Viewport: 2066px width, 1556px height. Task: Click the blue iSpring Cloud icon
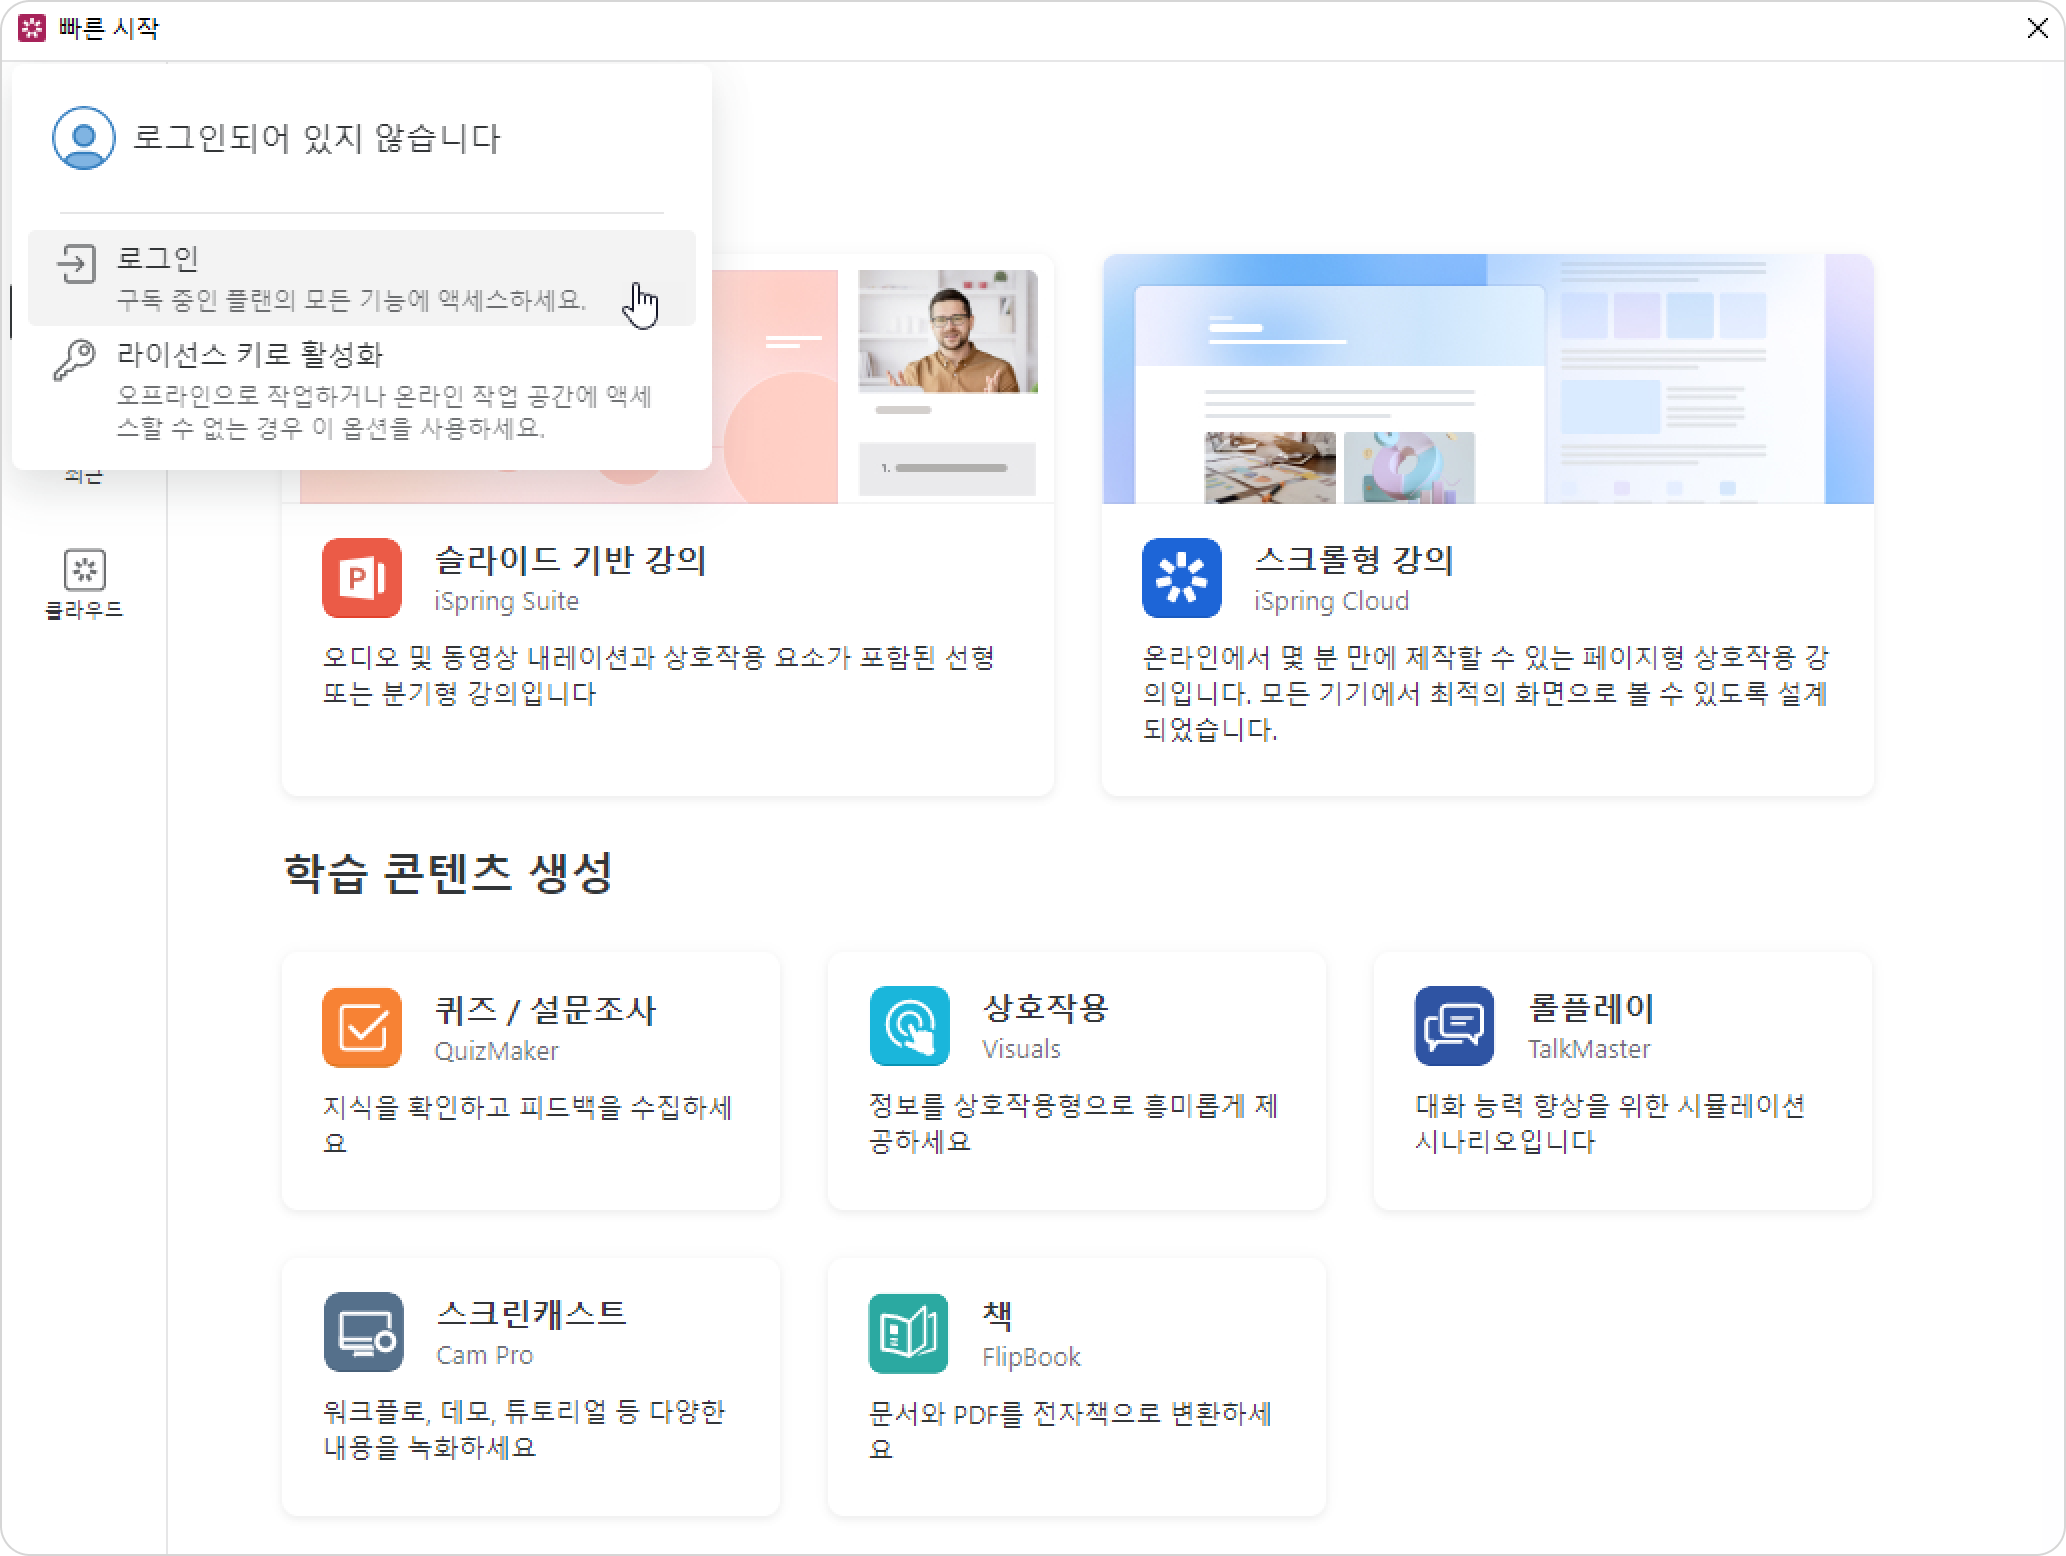(x=1181, y=578)
